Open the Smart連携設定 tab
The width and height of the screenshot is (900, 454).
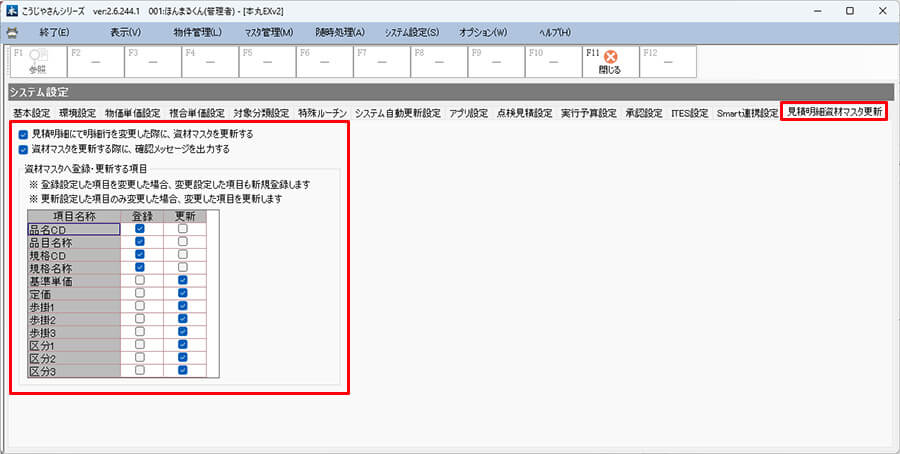746,113
